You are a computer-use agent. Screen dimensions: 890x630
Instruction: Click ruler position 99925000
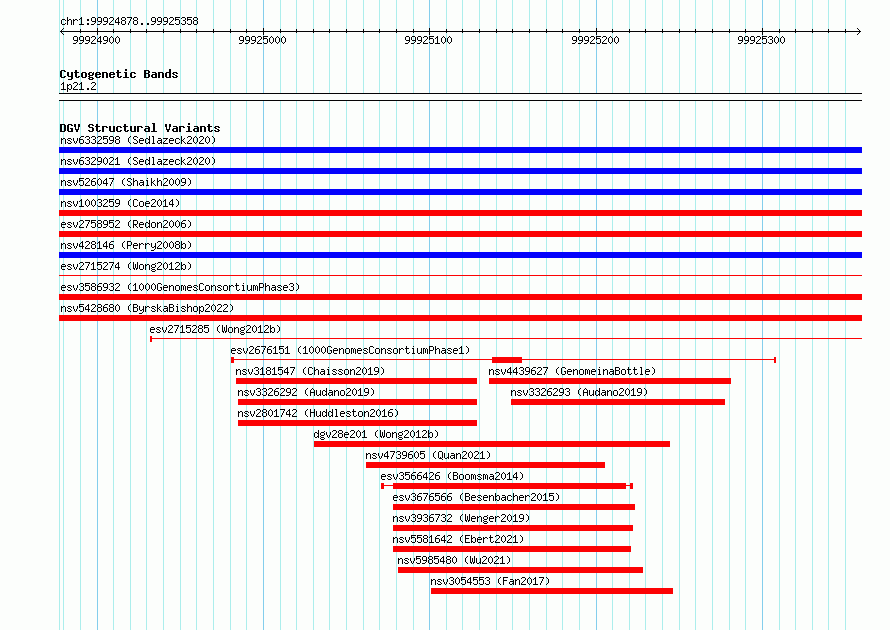262,40
